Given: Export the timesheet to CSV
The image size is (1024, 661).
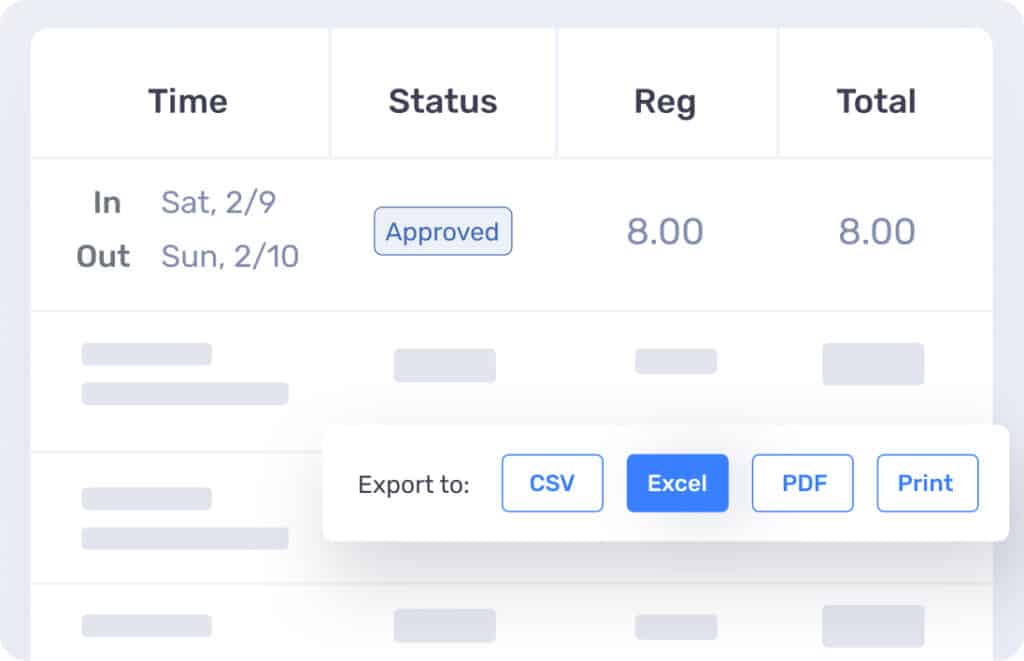Looking at the screenshot, I should click(552, 483).
